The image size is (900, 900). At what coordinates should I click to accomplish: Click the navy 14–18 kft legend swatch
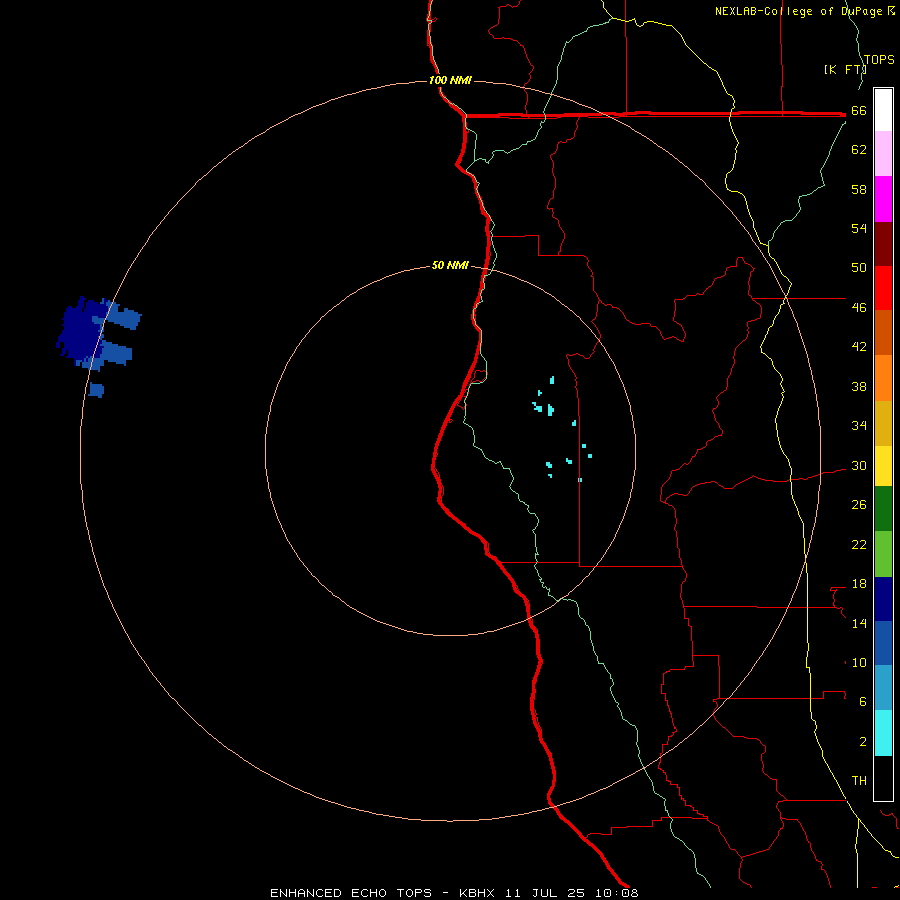tap(883, 599)
